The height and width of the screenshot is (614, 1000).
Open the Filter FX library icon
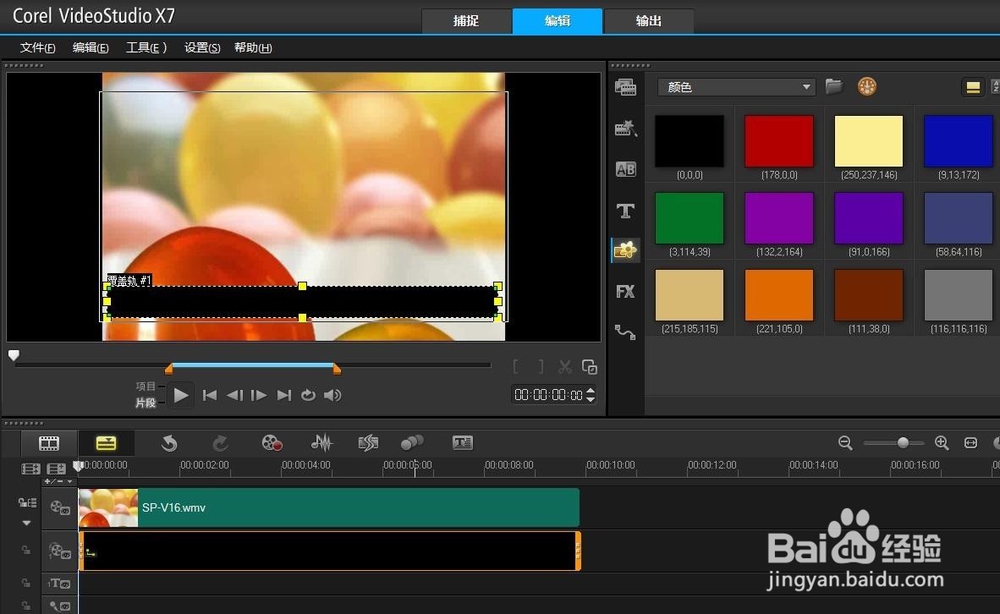click(625, 291)
